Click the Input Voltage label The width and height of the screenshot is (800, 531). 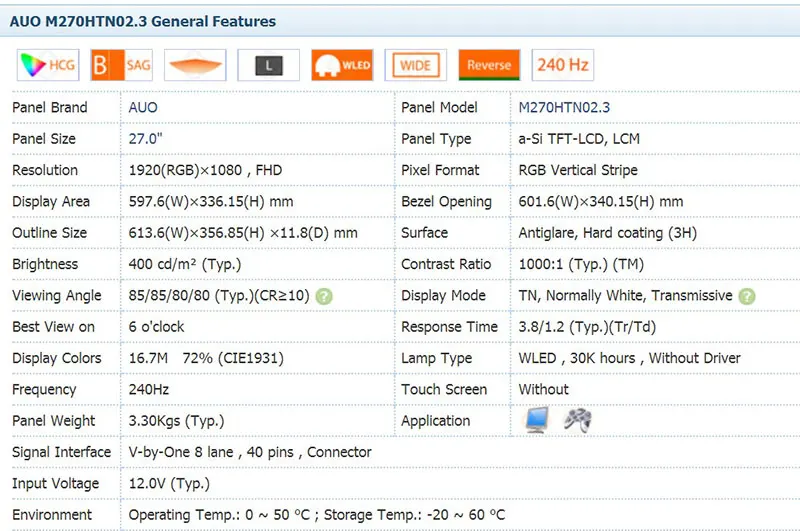(x=56, y=484)
